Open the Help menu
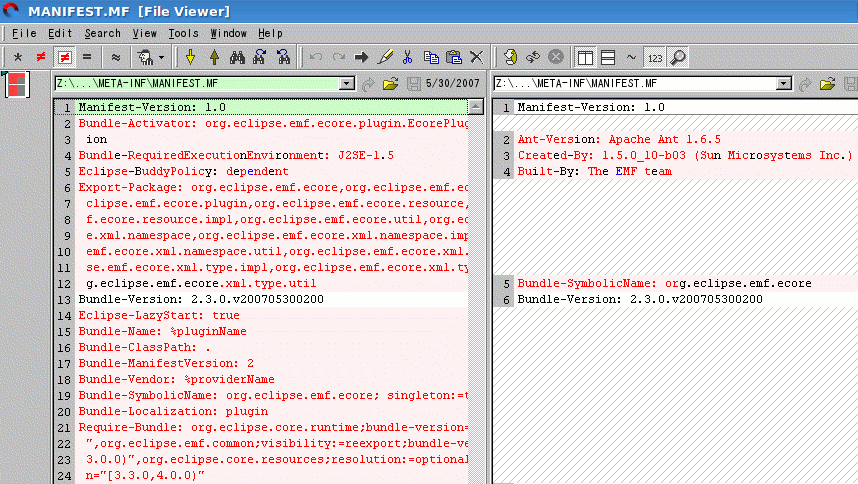The width and height of the screenshot is (858, 484). click(x=270, y=33)
